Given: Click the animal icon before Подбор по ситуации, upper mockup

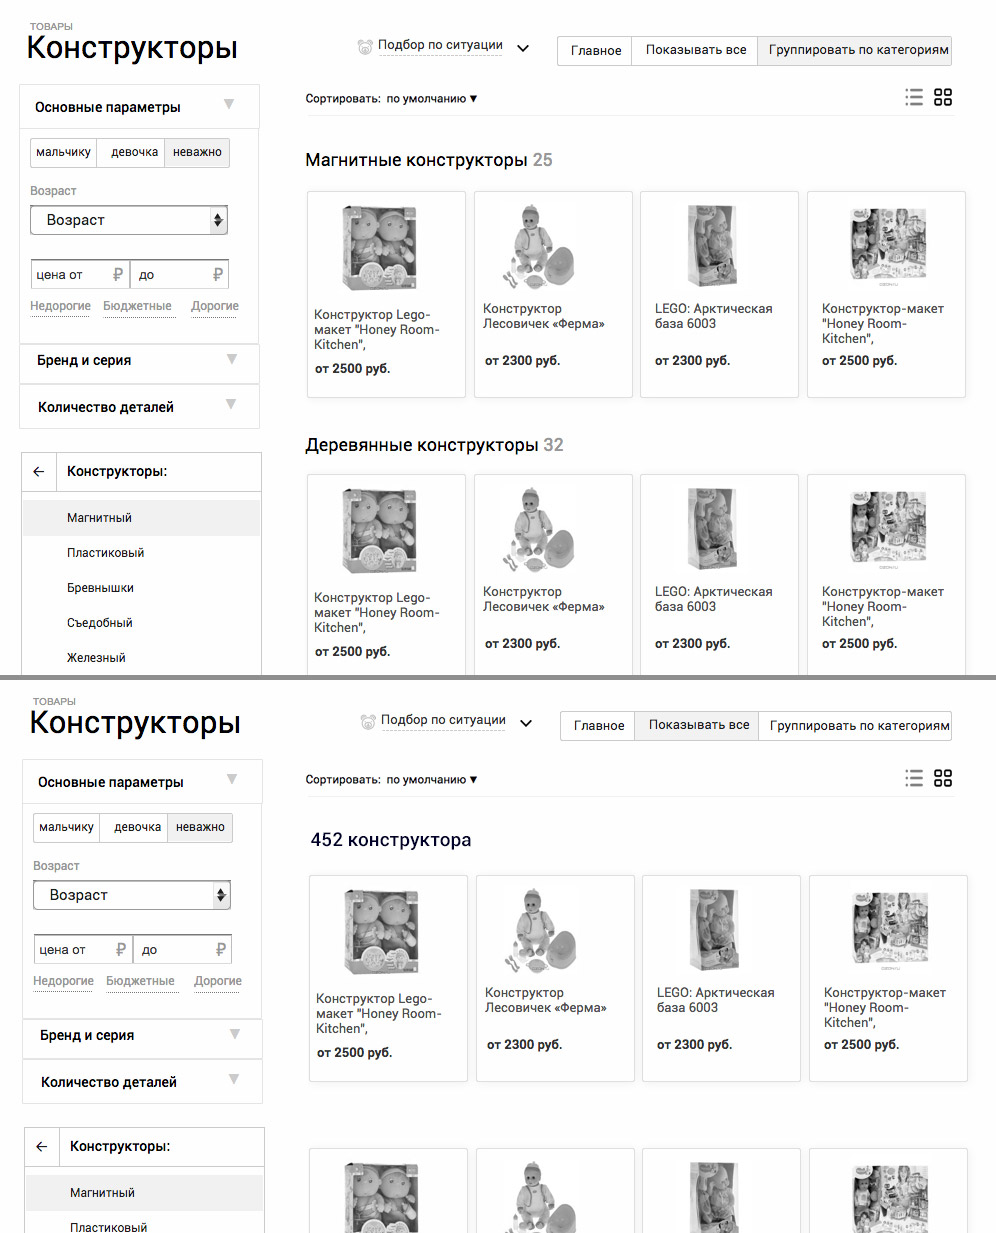Looking at the screenshot, I should [365, 46].
